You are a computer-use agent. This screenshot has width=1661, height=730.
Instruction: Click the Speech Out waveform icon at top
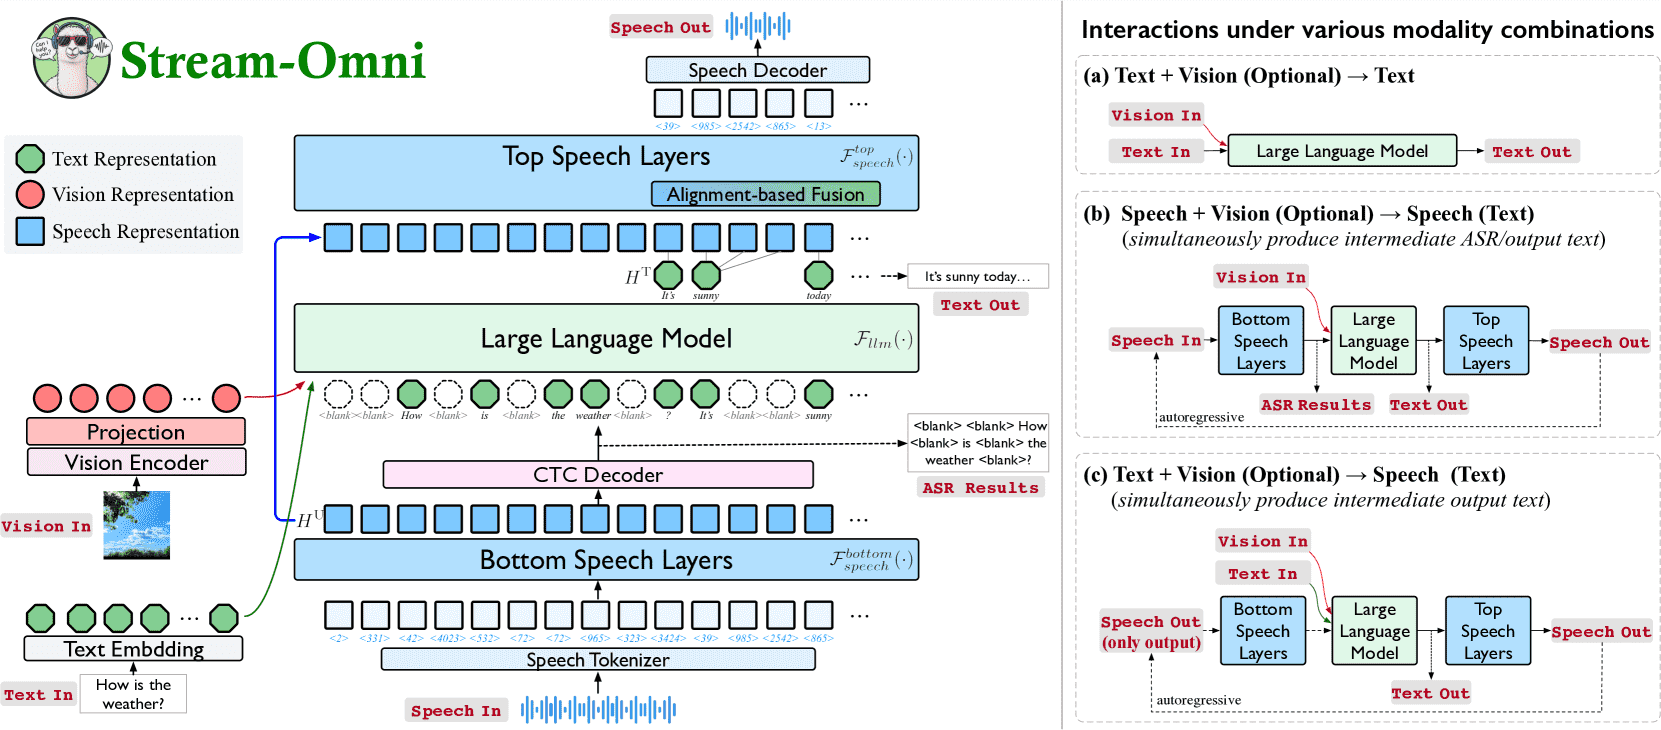pos(758,26)
